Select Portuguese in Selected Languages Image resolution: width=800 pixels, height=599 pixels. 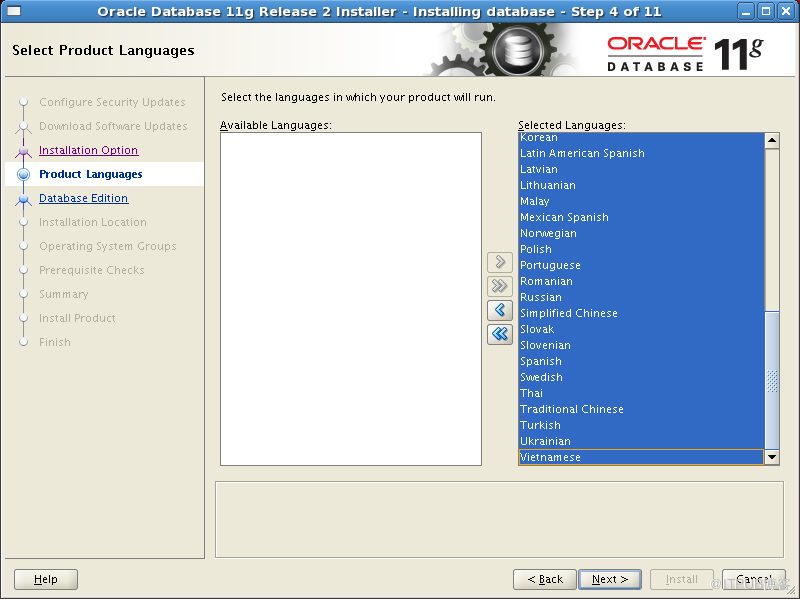[641, 265]
